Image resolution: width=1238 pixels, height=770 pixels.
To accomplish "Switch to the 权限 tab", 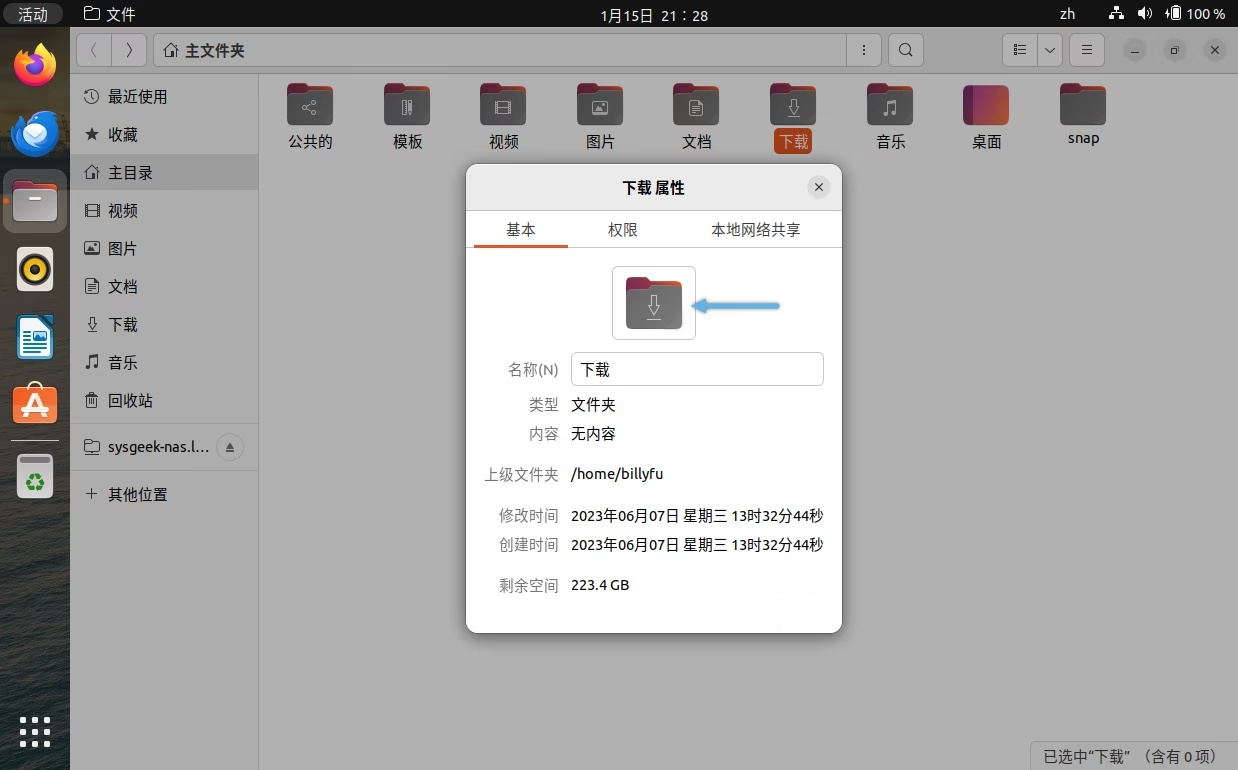I will 622,229.
